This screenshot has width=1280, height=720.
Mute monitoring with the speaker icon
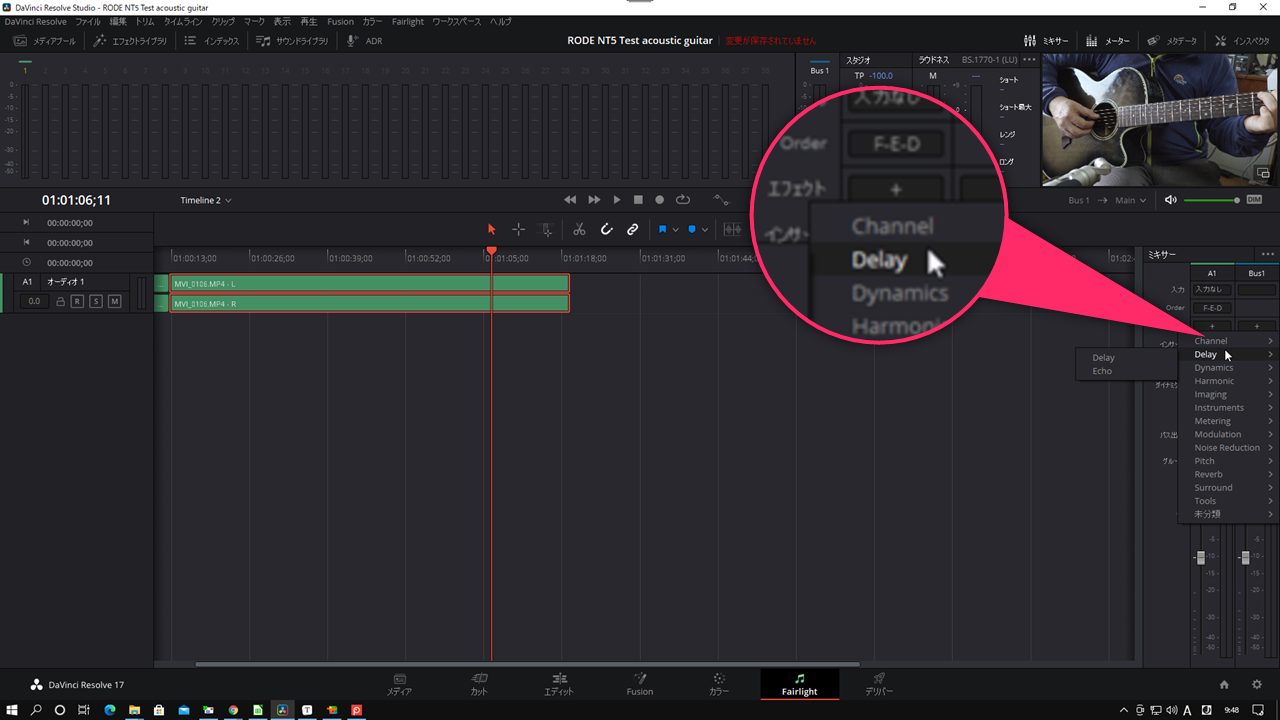click(x=1171, y=200)
